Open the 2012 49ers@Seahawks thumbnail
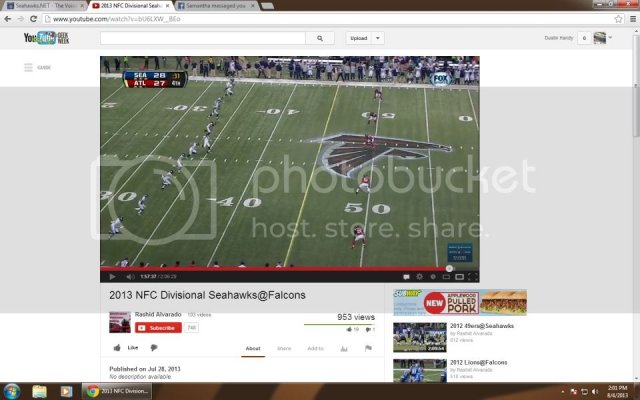The height and width of the screenshot is (400, 640). [420, 337]
